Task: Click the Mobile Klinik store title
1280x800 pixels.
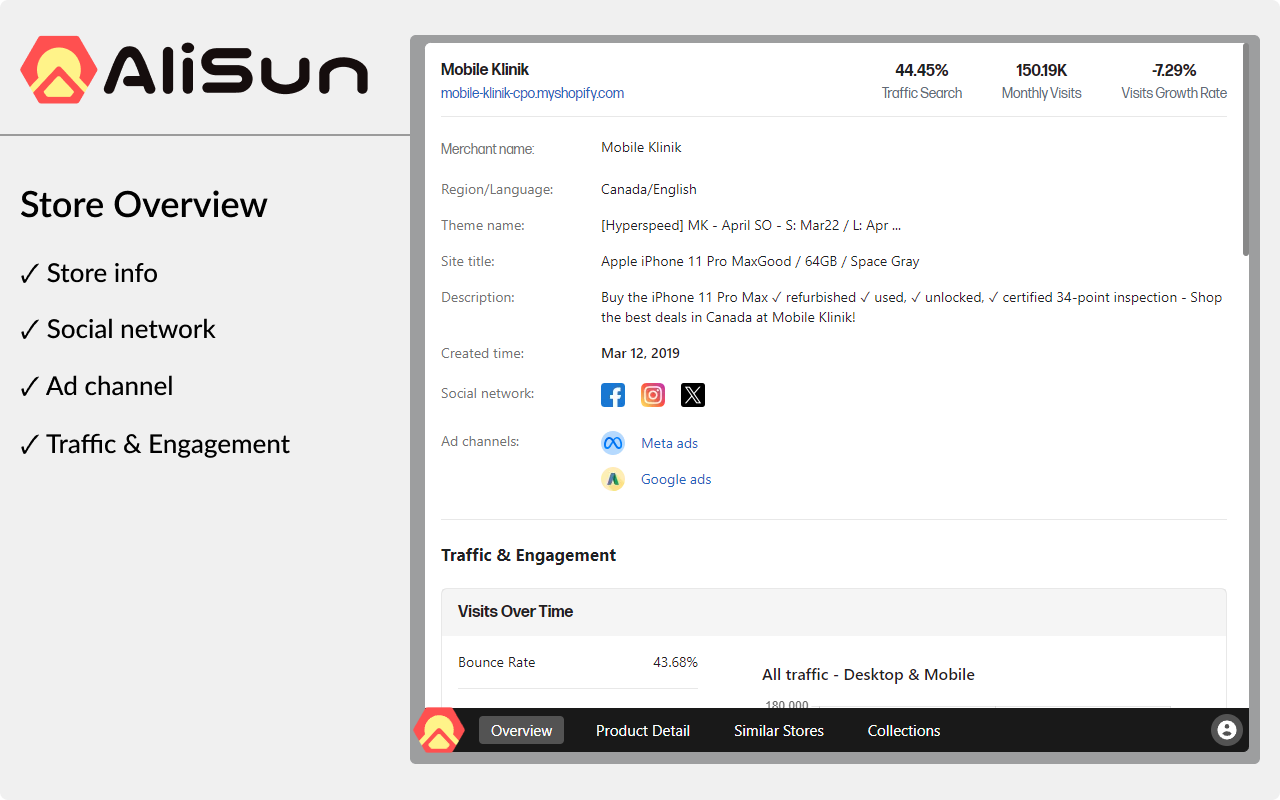Action: click(485, 70)
